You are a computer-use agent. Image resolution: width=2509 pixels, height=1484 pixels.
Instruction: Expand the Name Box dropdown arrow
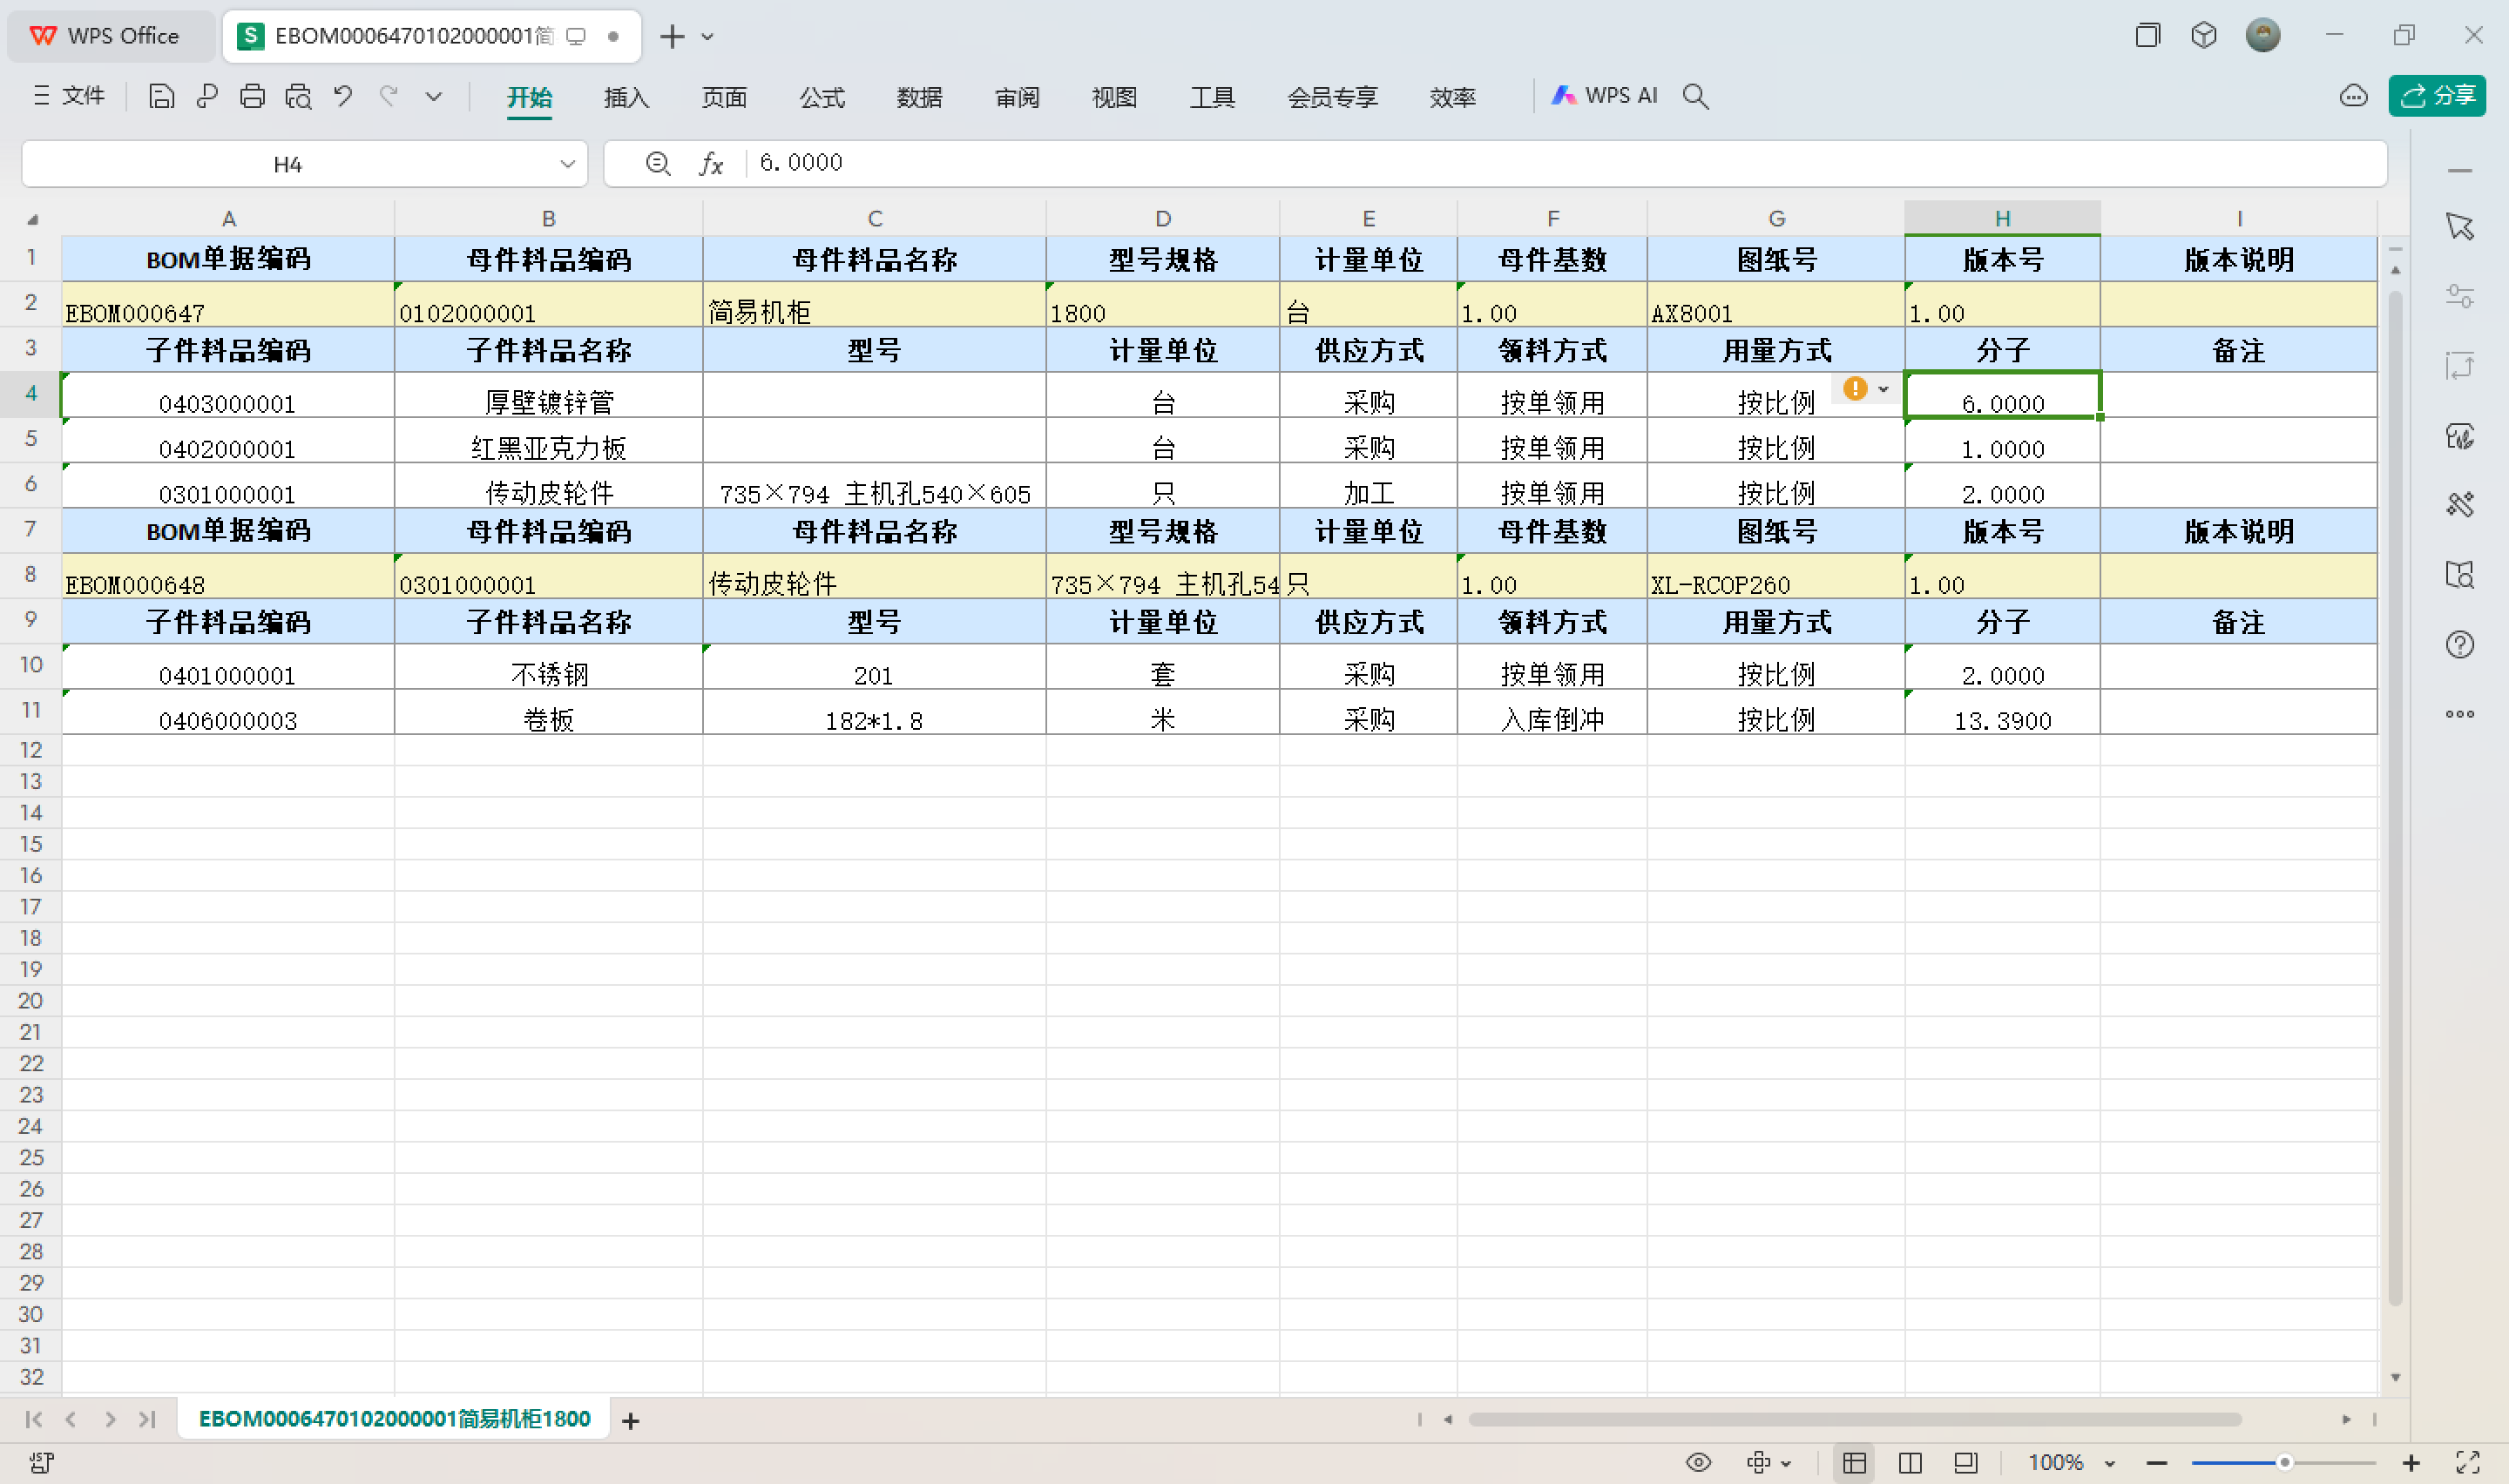567,164
